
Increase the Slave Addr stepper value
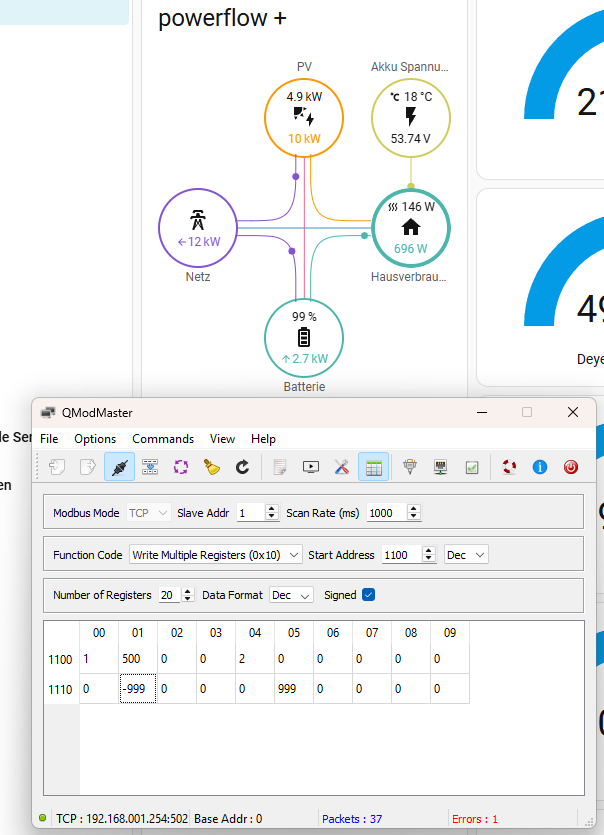[272, 509]
